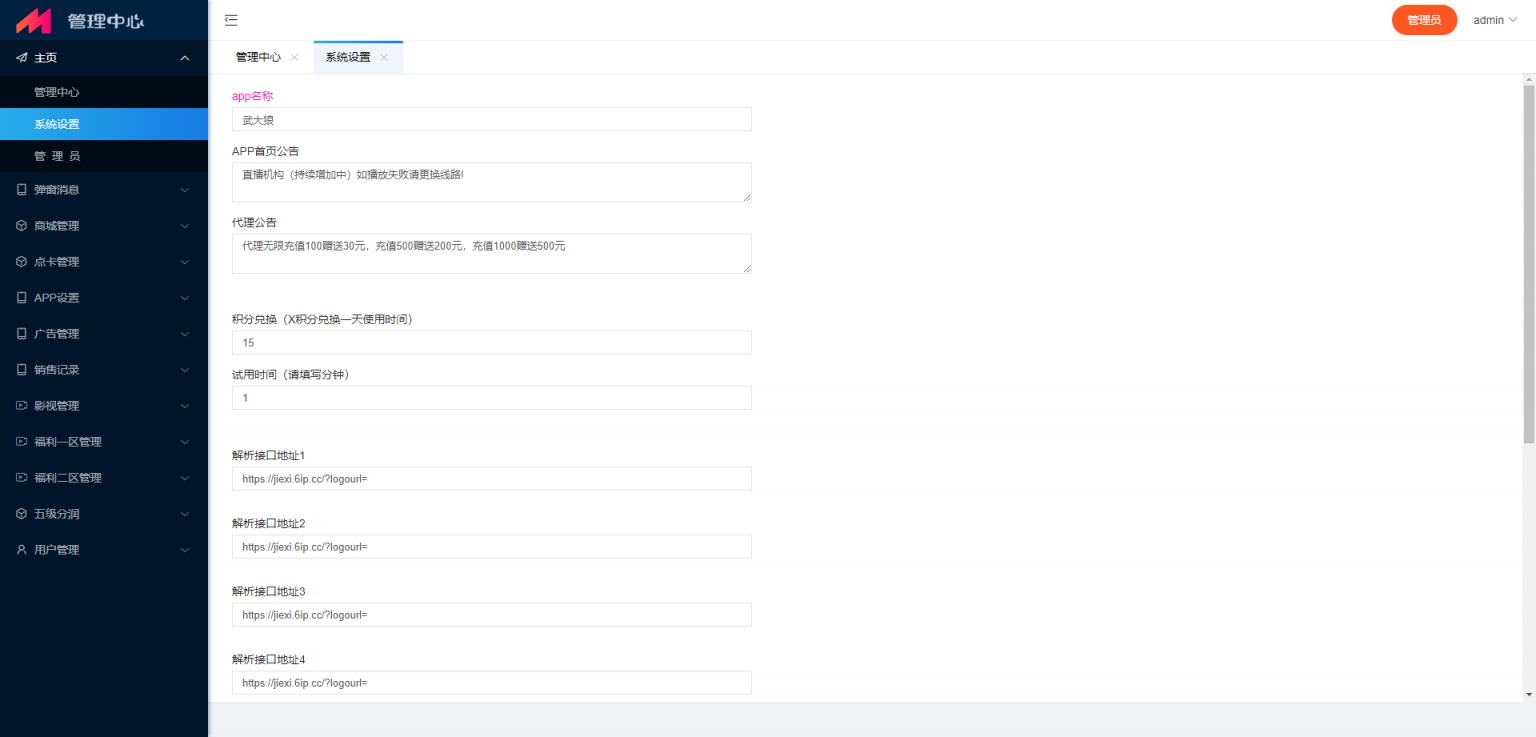1536x737 pixels.
Task: Expand the 广告管理 submenu arrow
Action: click(185, 334)
